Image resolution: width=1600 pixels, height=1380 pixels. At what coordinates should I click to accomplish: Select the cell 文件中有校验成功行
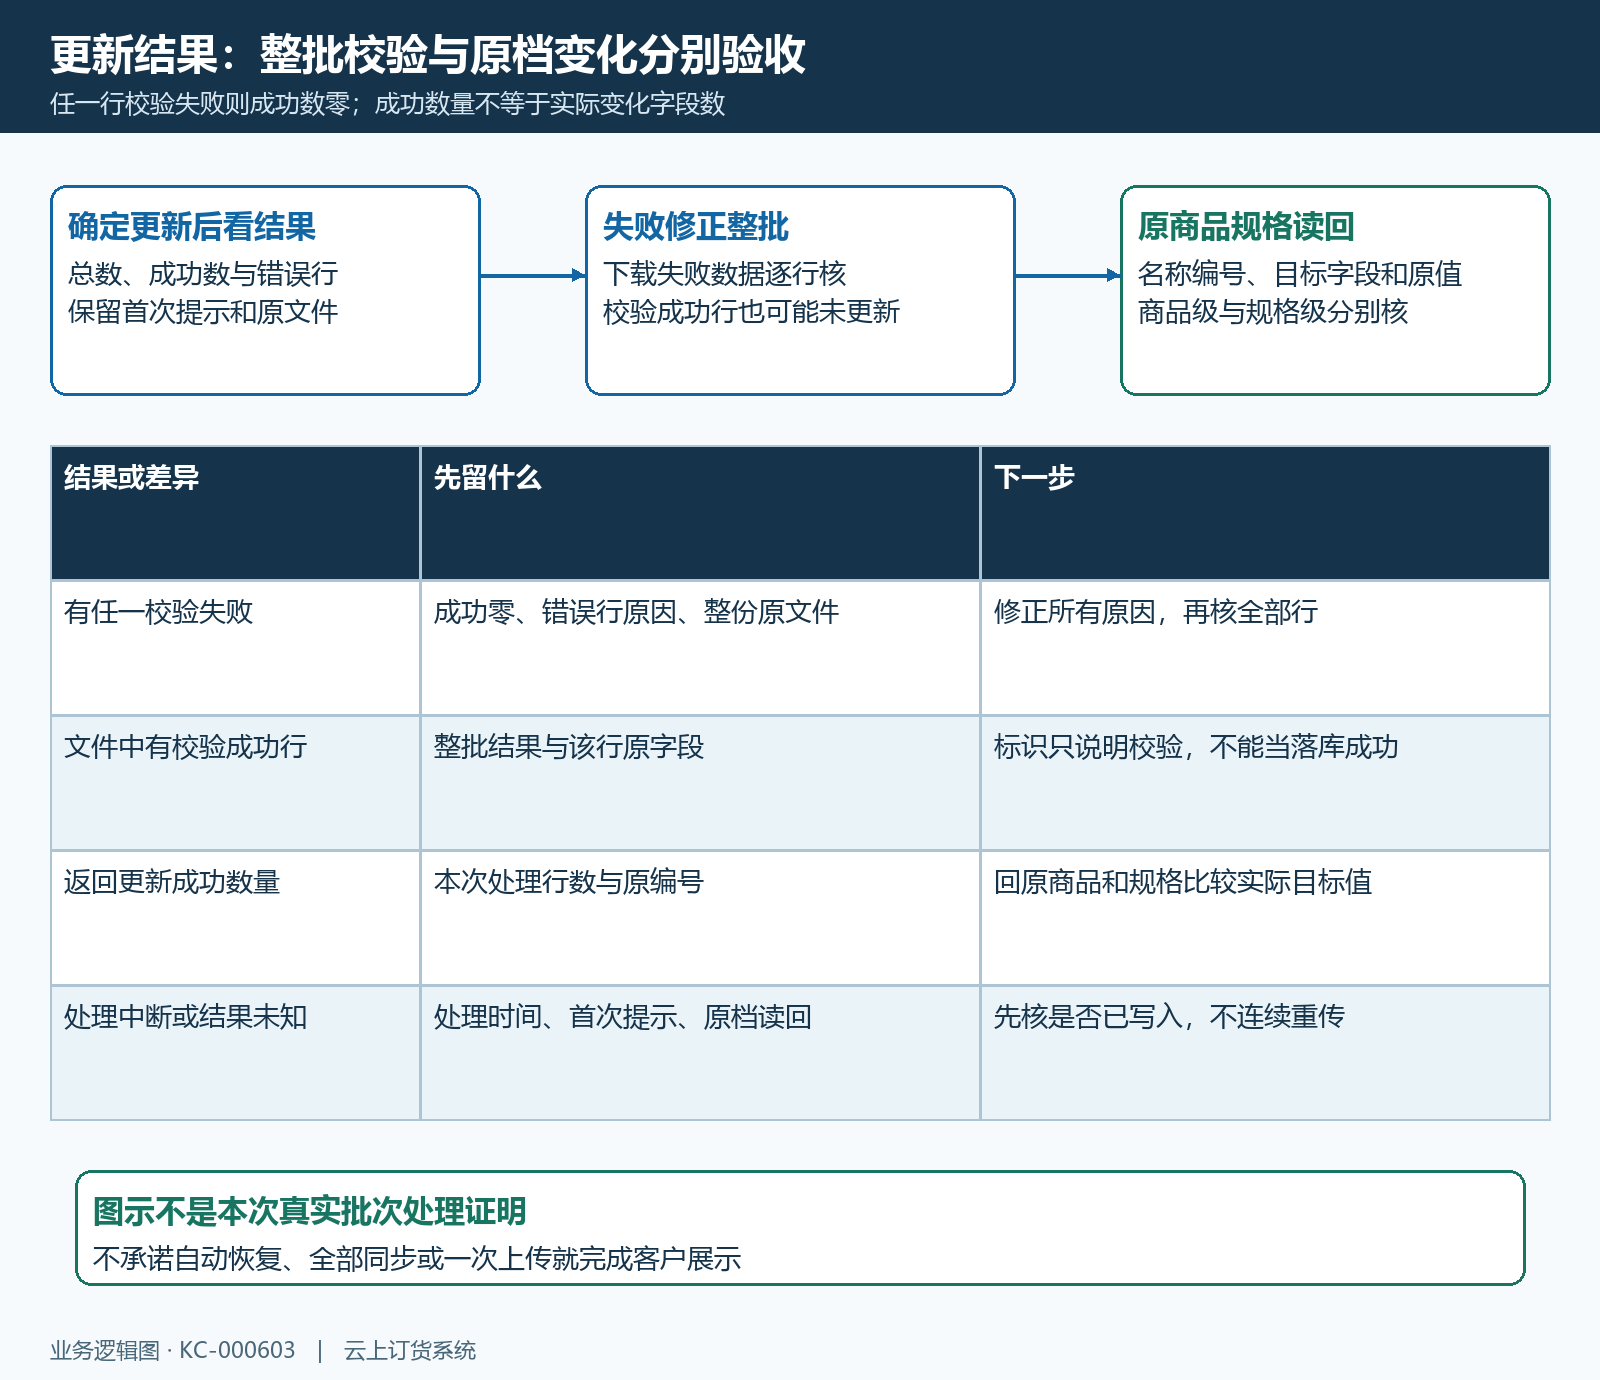(x=236, y=783)
